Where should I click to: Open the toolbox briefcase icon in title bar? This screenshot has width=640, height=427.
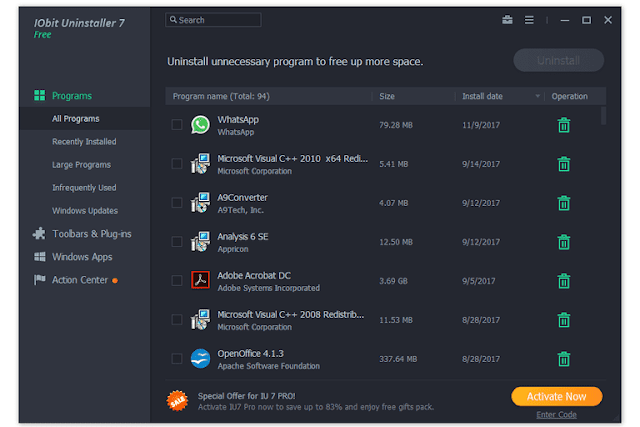coord(507,20)
